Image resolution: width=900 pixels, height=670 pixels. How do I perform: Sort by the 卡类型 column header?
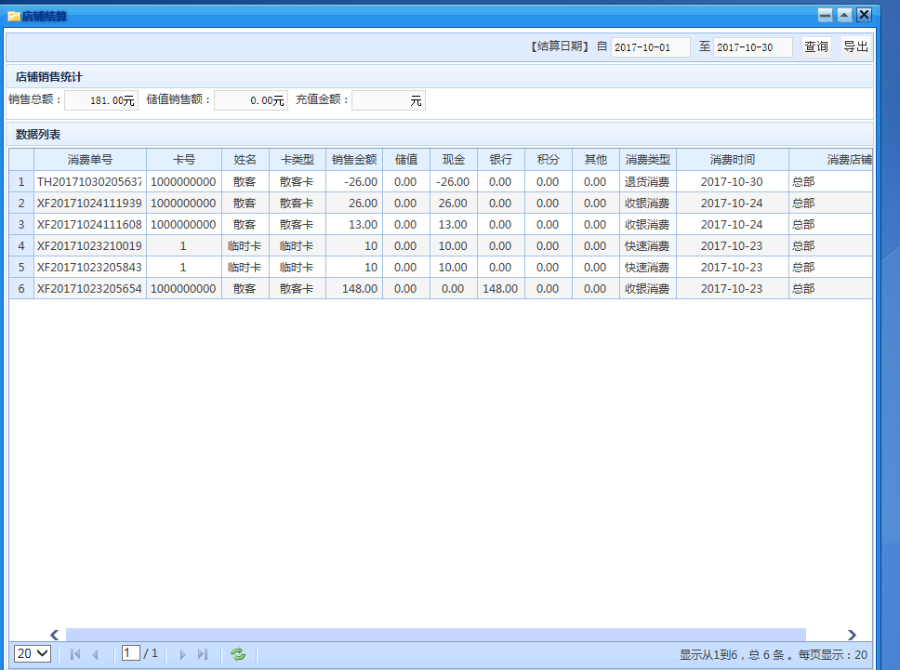[297, 160]
